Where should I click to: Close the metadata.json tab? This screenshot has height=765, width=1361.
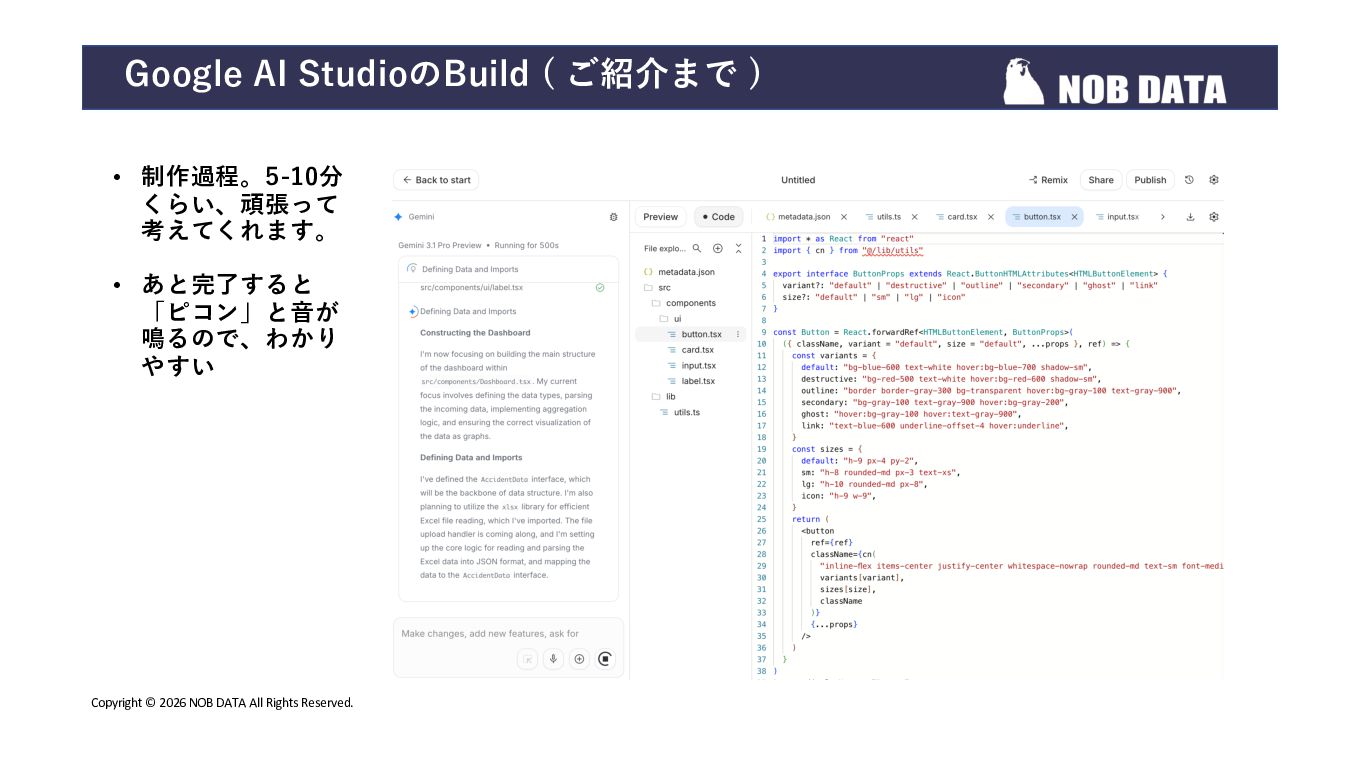[844, 217]
